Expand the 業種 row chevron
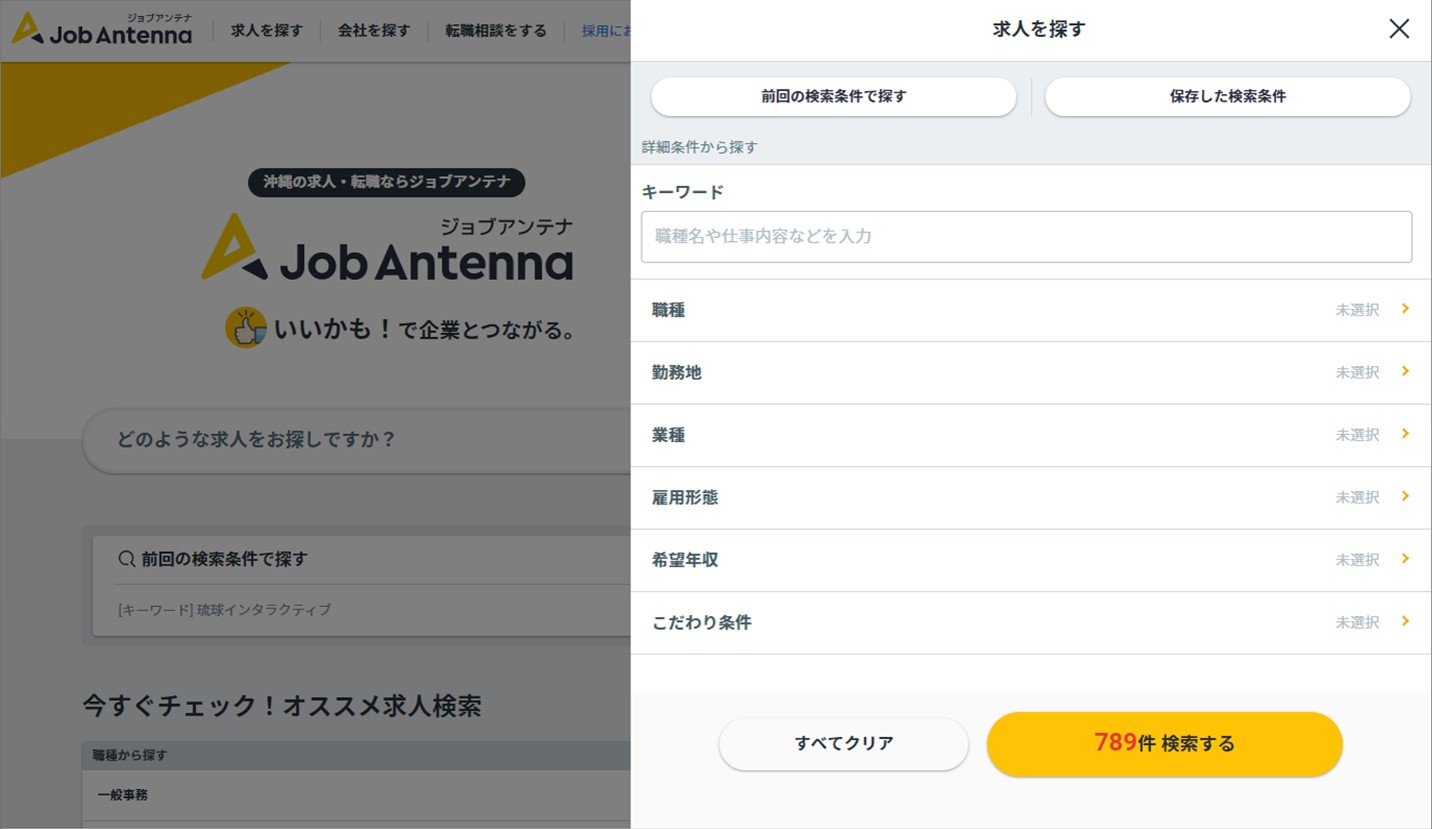 tap(1405, 434)
